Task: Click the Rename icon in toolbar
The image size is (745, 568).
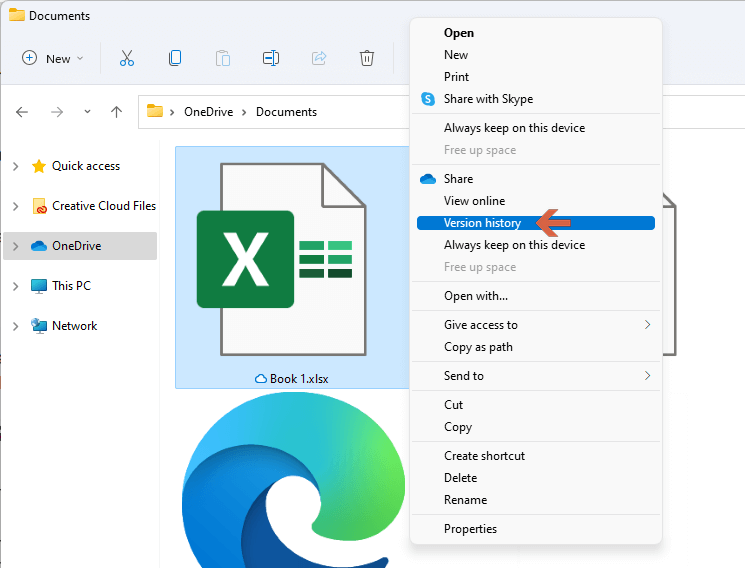Action: [x=271, y=58]
